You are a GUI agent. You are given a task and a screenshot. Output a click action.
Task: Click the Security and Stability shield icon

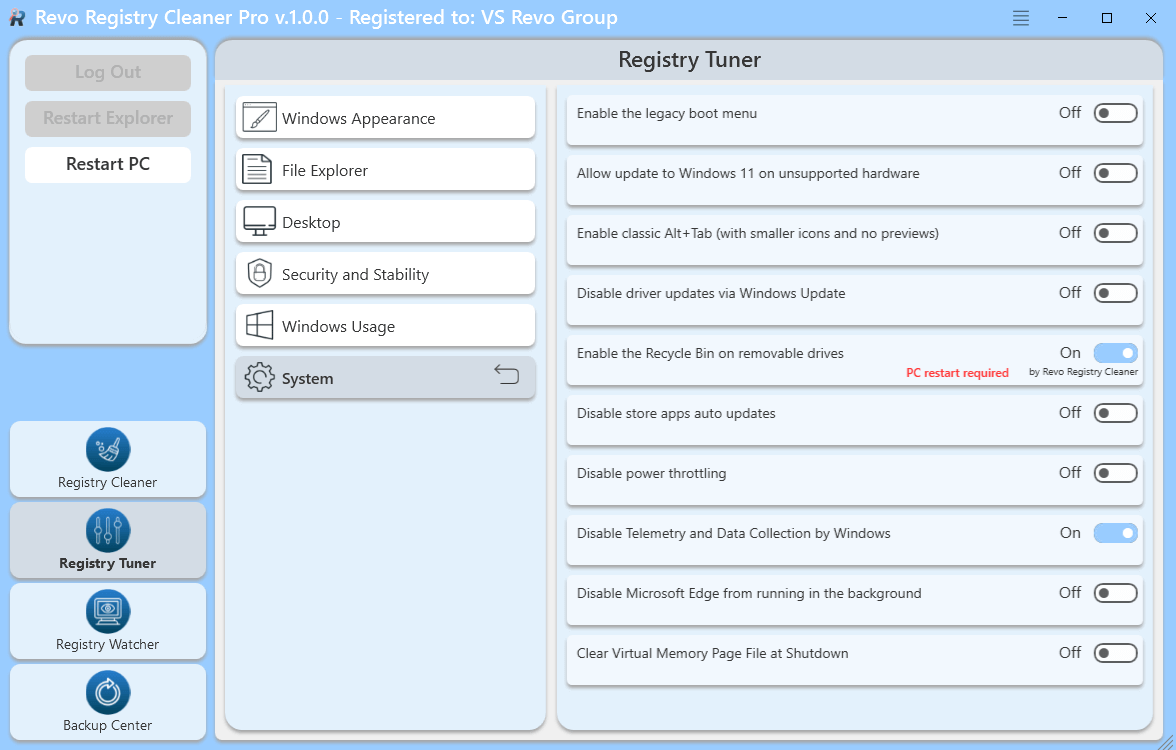259,274
